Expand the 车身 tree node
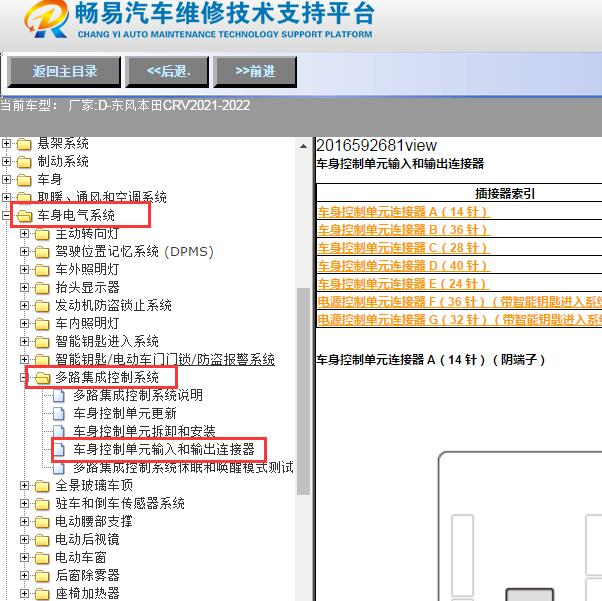Screen dimensions: 602x601 click(6, 179)
